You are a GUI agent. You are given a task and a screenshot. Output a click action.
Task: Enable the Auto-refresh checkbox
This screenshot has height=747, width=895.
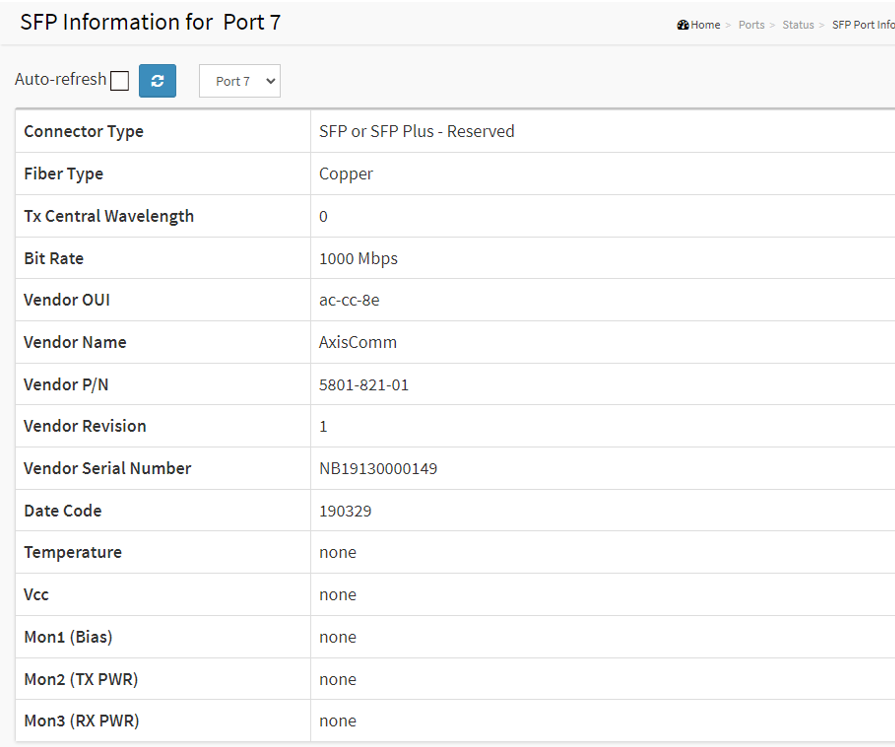[x=120, y=80]
